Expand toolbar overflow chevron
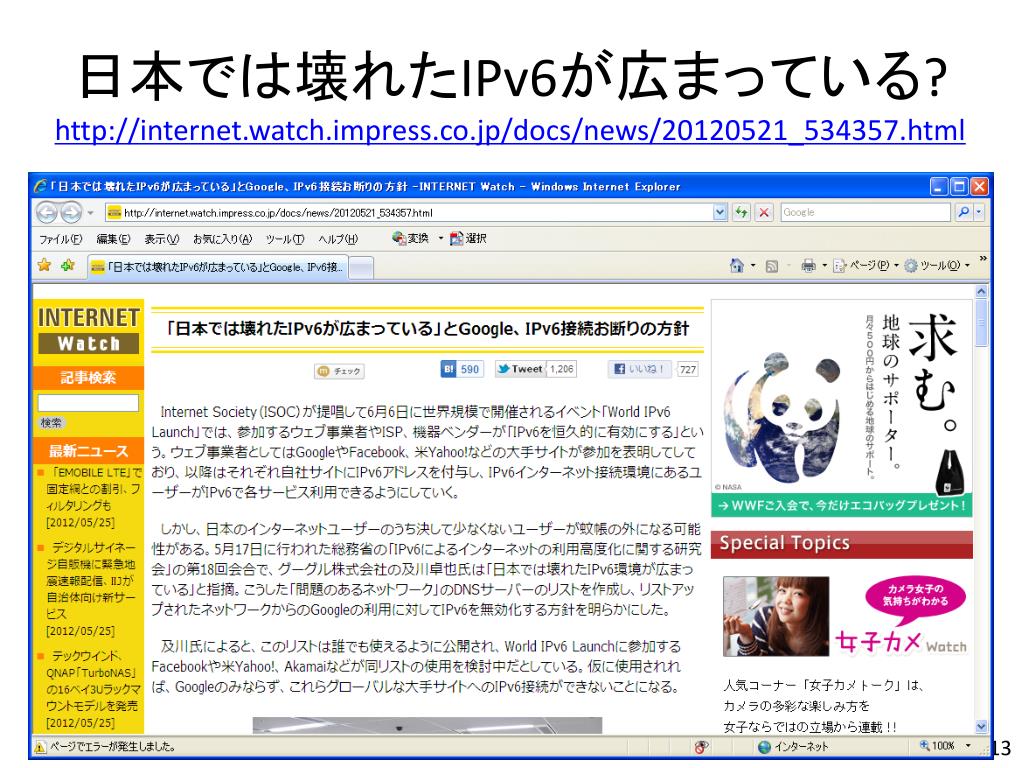 click(x=983, y=259)
